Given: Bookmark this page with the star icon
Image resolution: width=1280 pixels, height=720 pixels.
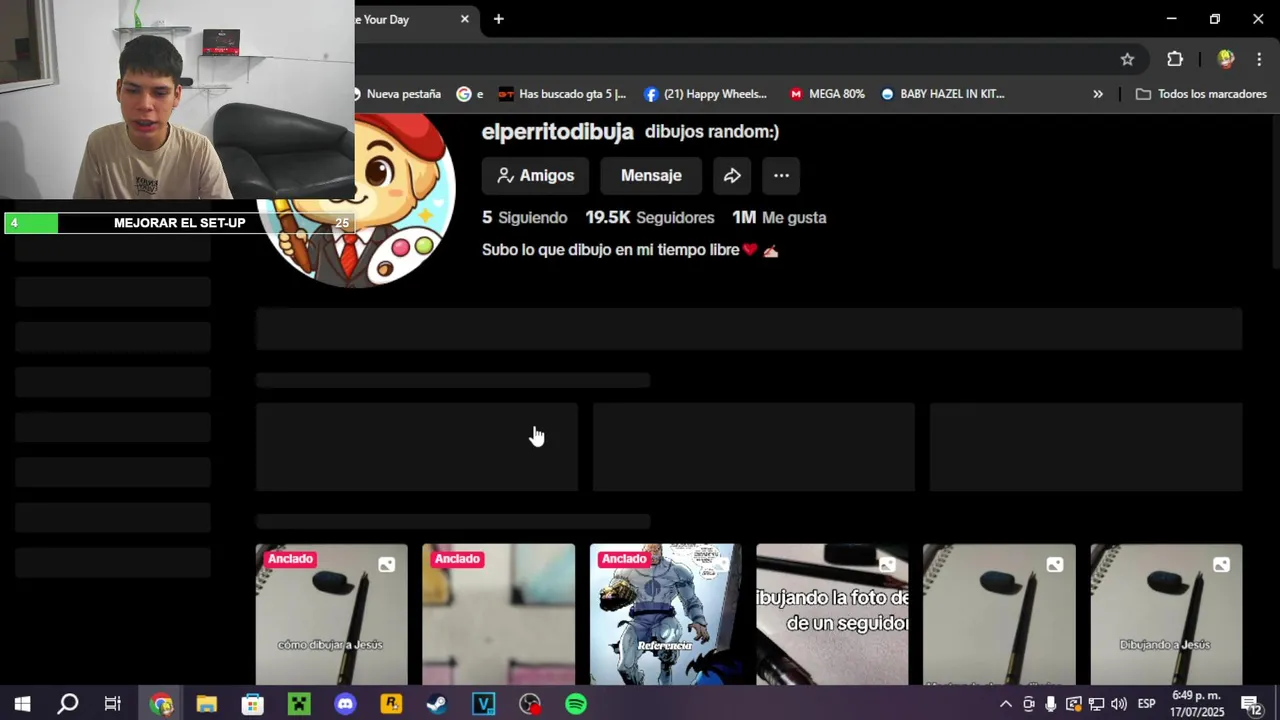Looking at the screenshot, I should coord(1127,59).
